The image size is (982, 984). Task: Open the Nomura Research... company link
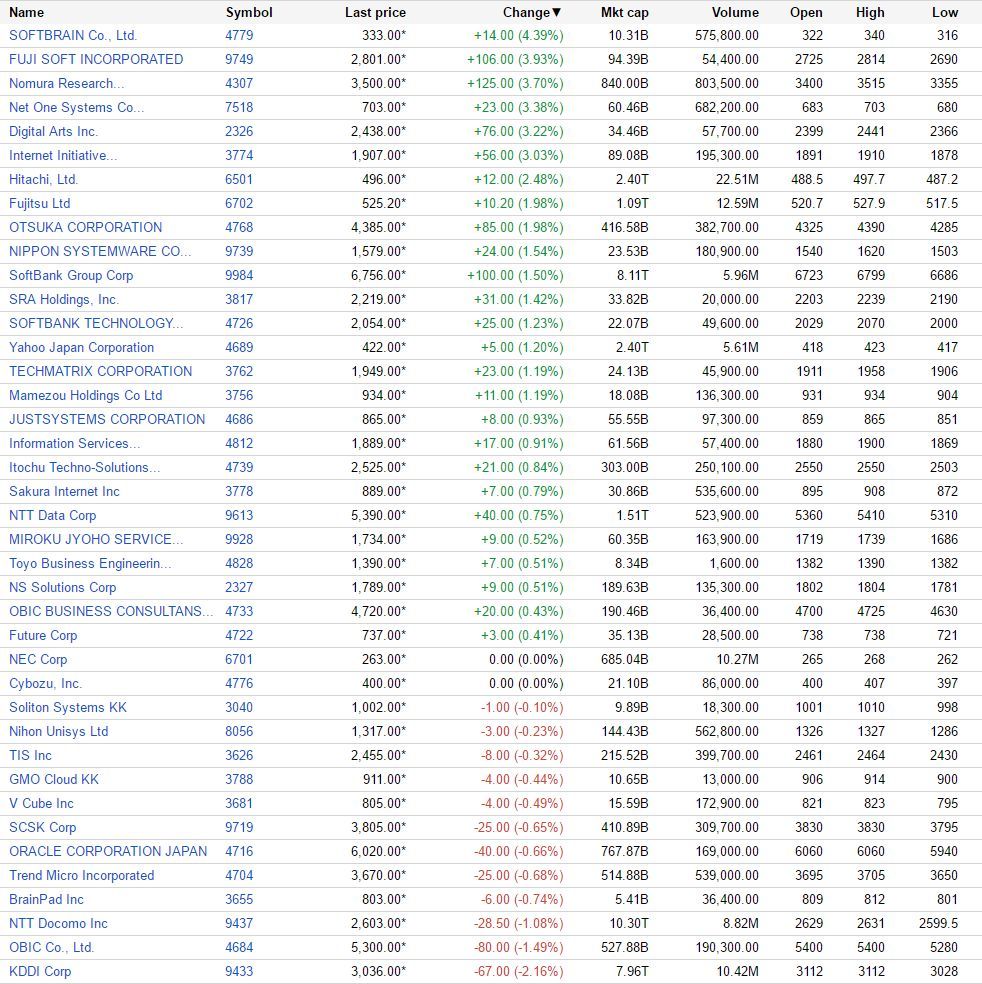(67, 83)
